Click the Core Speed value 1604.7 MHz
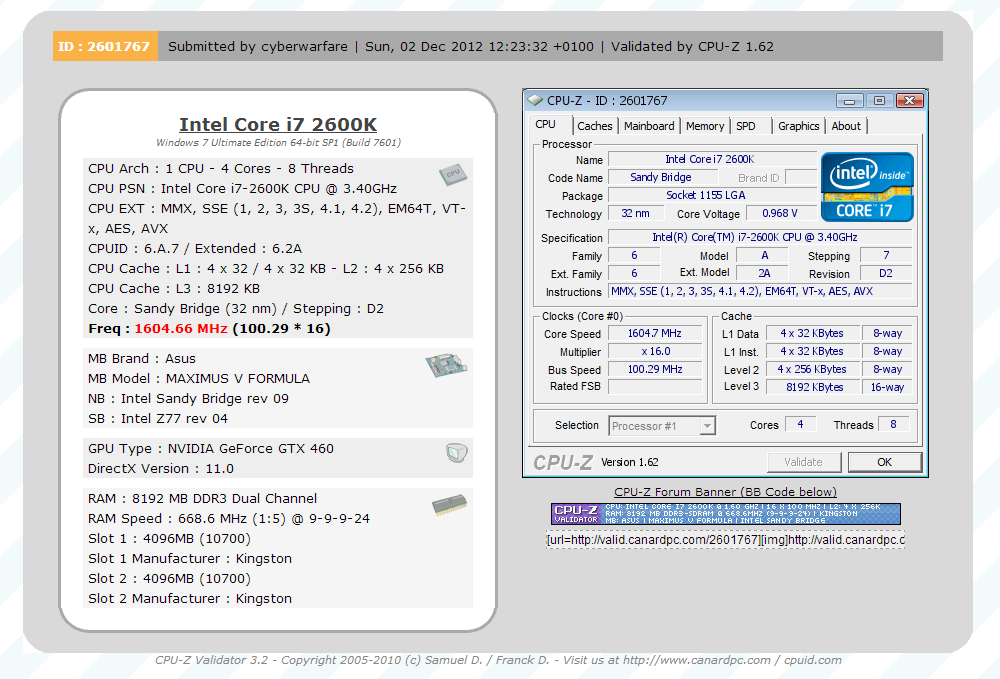 pyautogui.click(x=655, y=333)
